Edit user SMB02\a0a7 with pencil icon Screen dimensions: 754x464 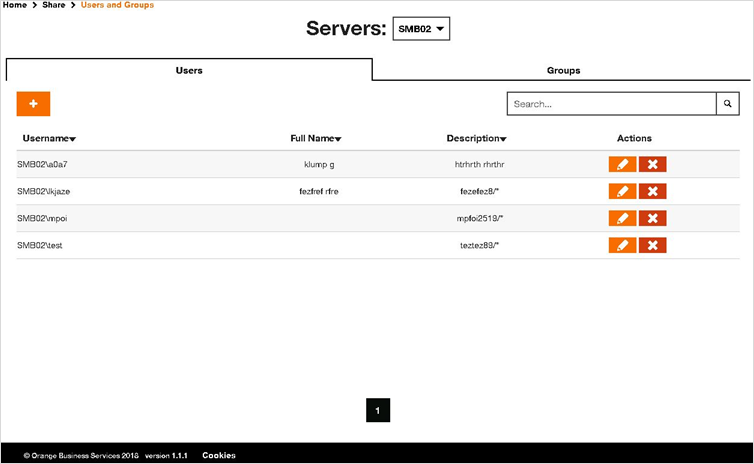coord(622,164)
